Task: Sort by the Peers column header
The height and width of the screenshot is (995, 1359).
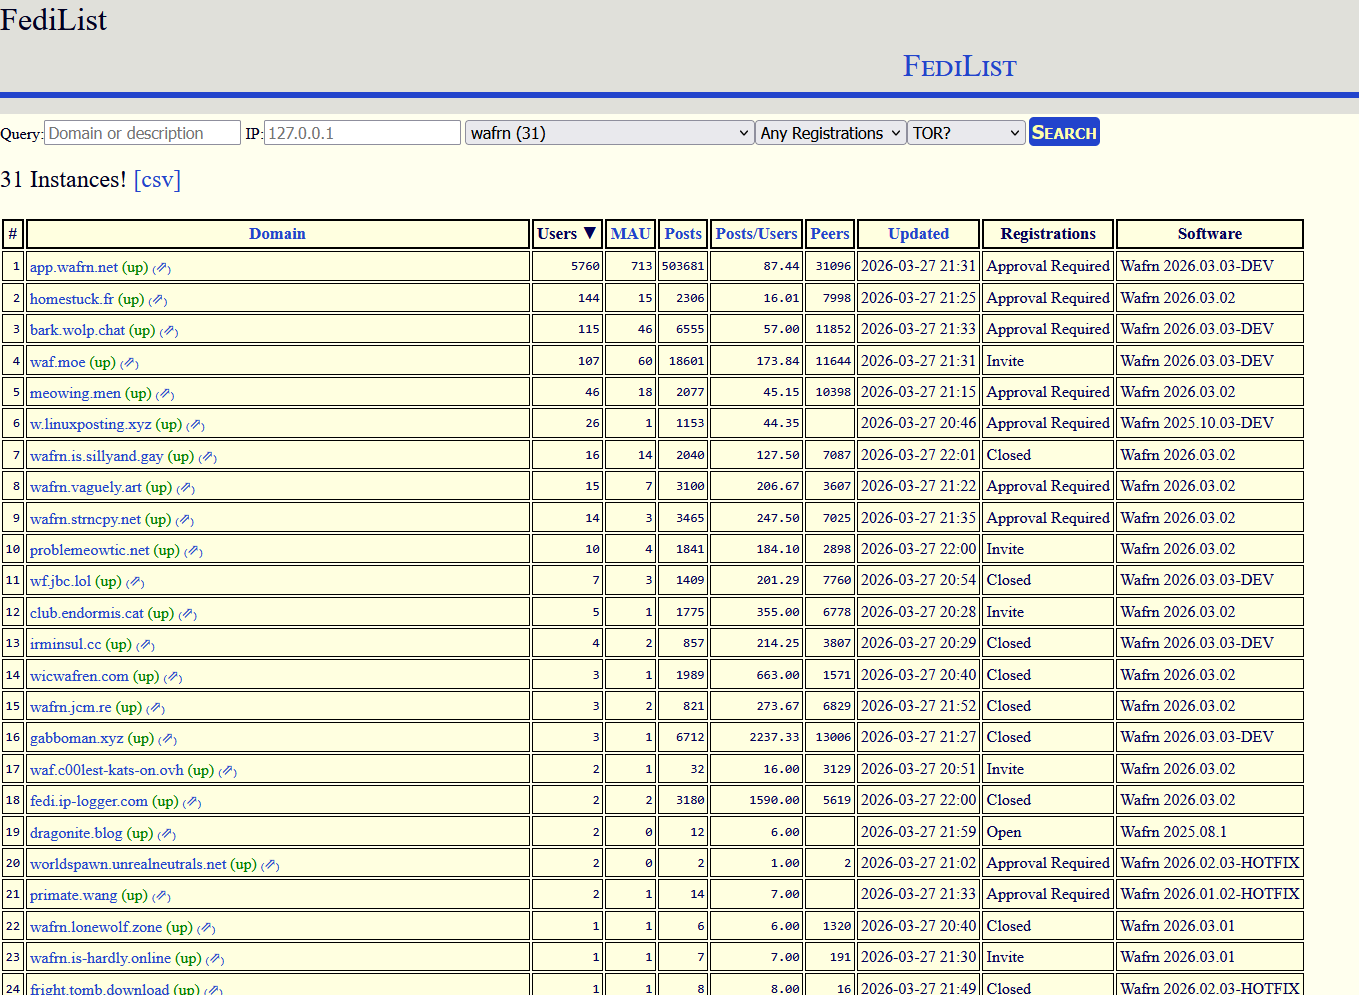Action: (829, 234)
